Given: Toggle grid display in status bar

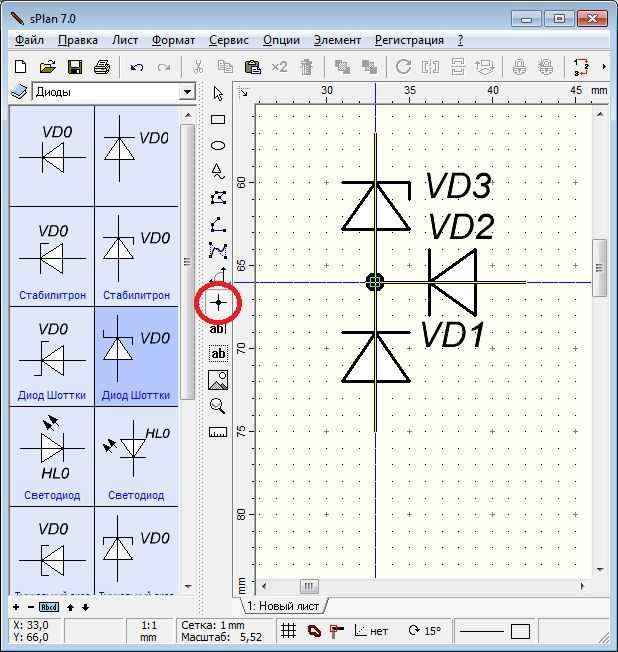Looking at the screenshot, I should (x=289, y=631).
